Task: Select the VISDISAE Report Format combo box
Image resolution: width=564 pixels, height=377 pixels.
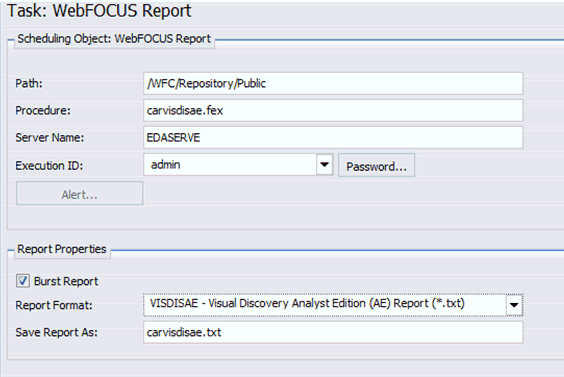Action: point(333,305)
